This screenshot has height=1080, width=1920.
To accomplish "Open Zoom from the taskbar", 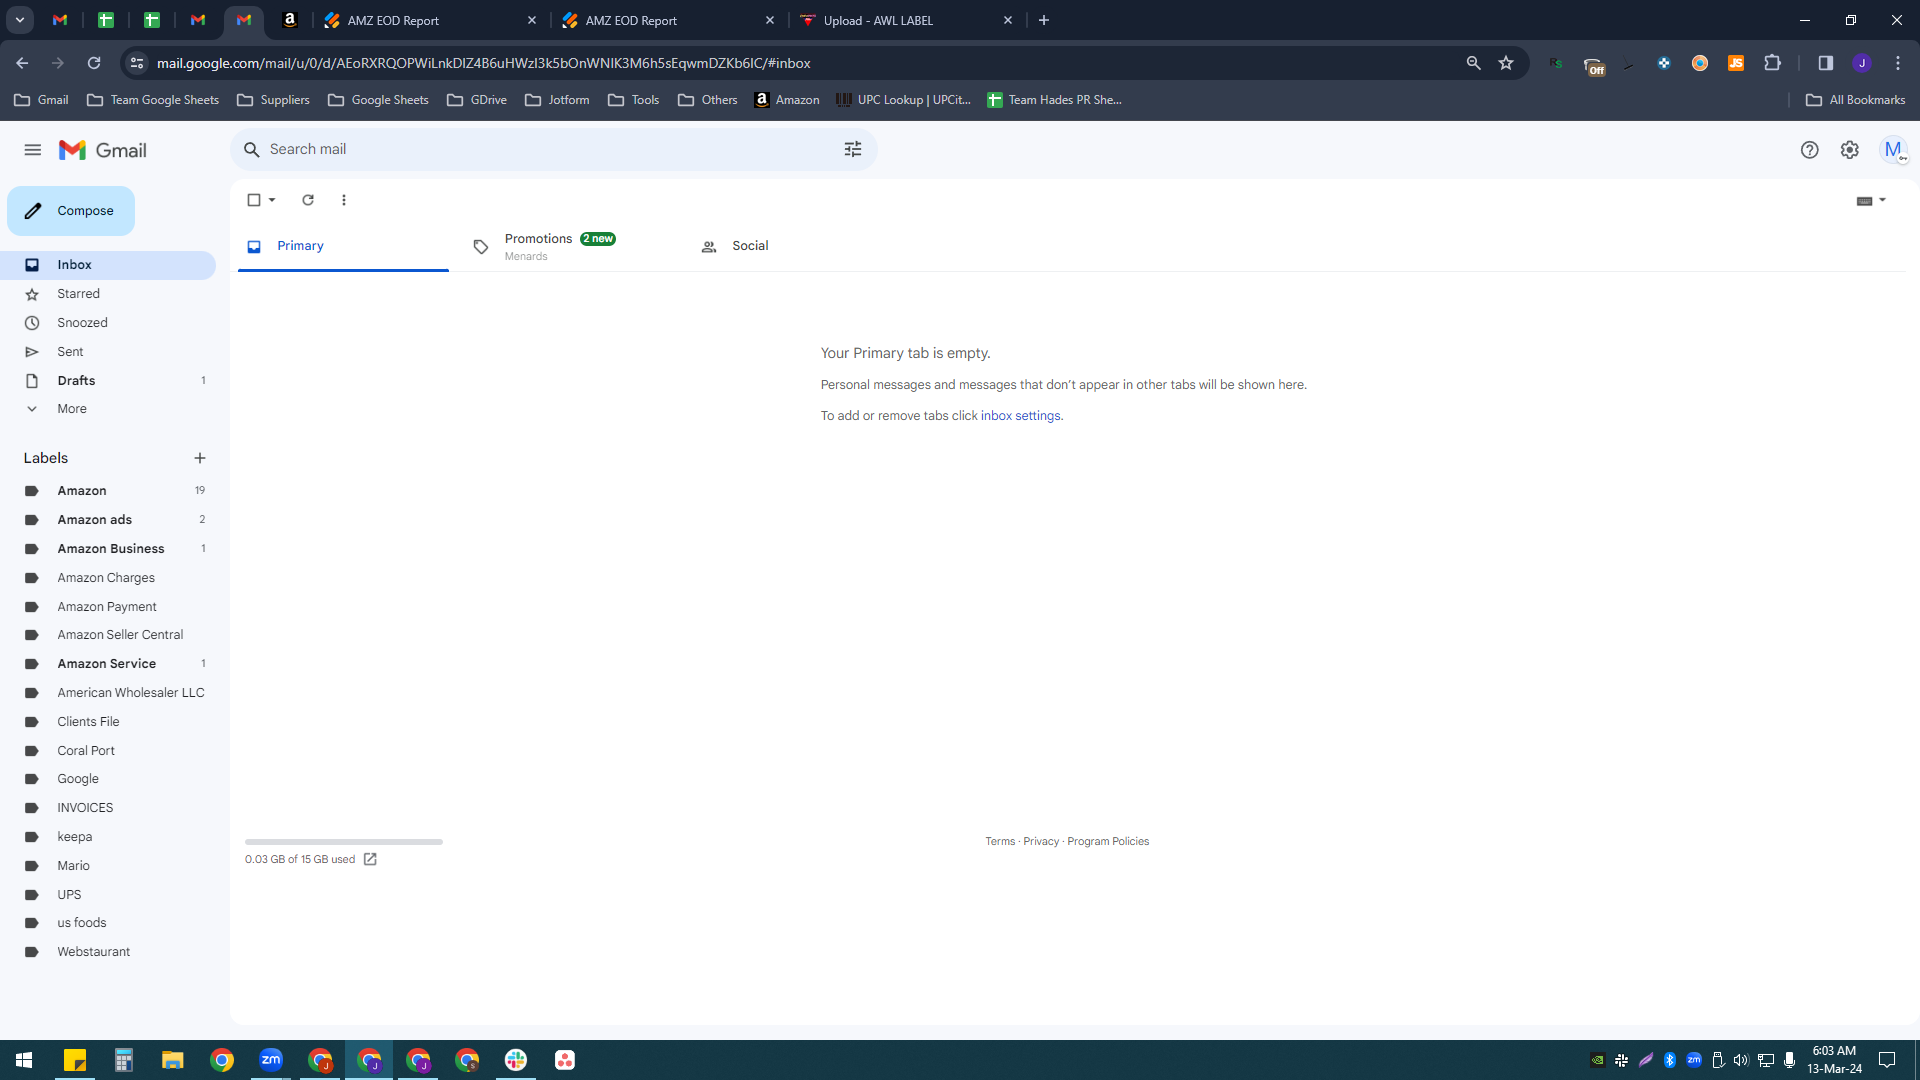I will (271, 1060).
